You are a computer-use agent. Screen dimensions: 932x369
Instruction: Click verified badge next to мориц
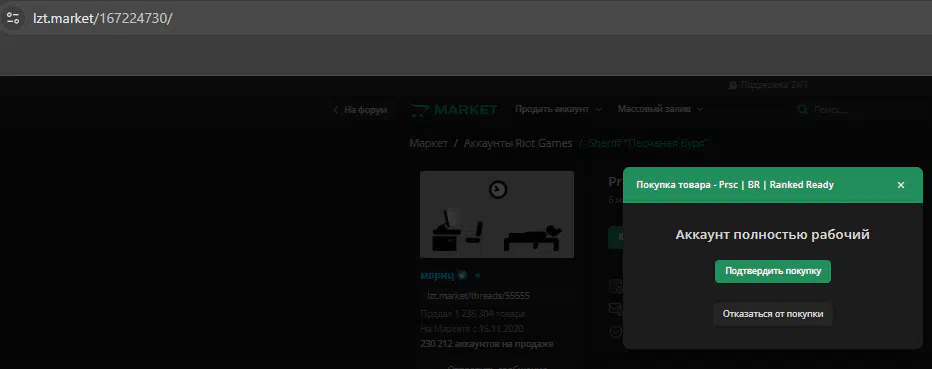click(461, 276)
